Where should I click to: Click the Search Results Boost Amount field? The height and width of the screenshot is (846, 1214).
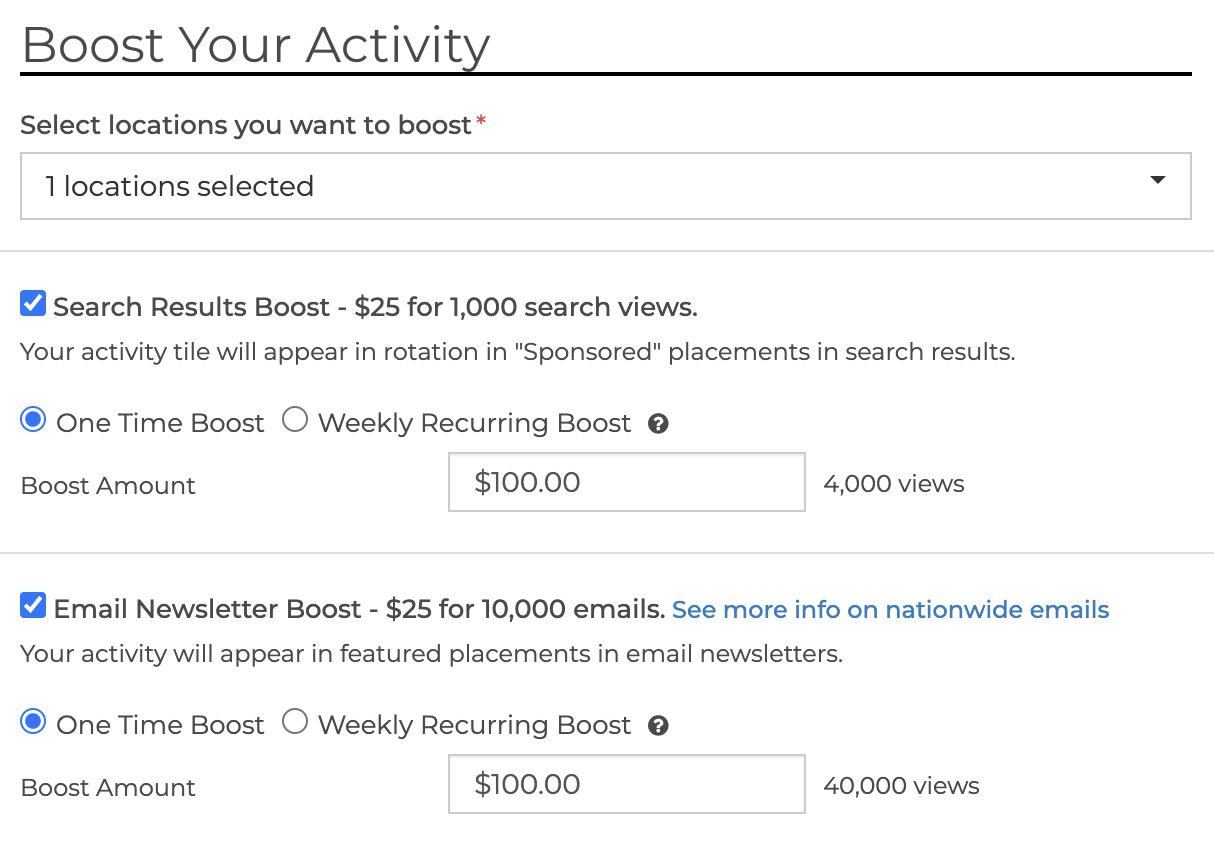[626, 482]
